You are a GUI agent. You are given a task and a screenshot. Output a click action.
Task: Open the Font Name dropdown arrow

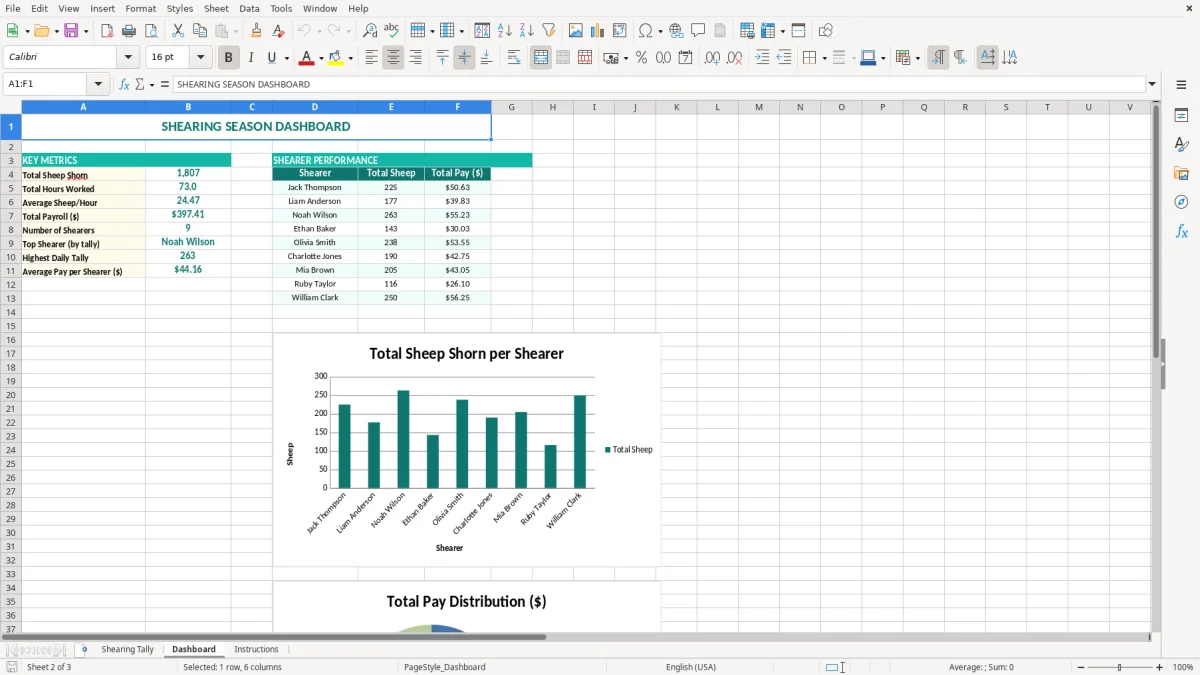tap(128, 58)
